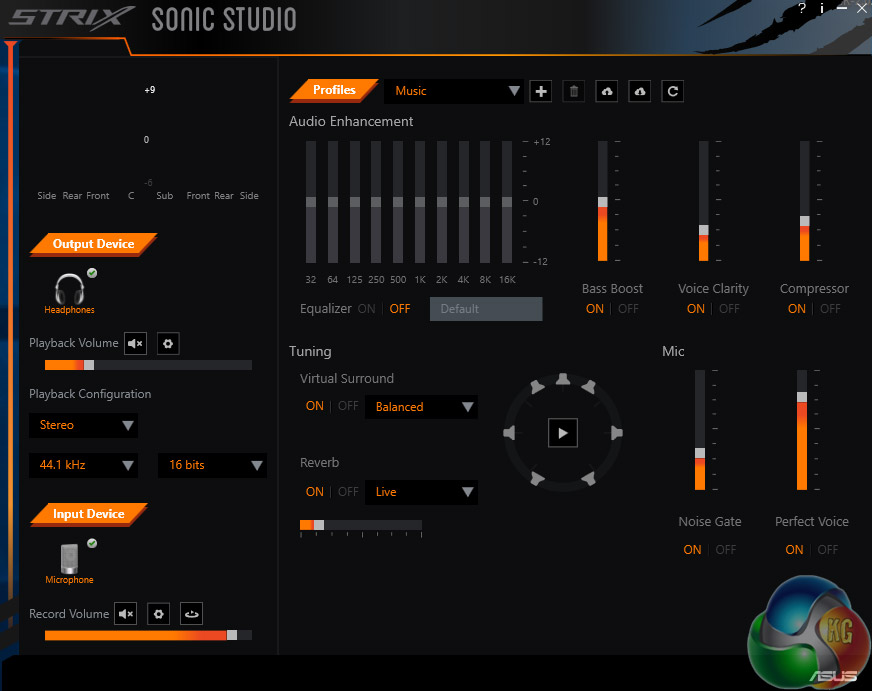Turn Noise Gate OFF
This screenshot has width=872, height=691.
[726, 549]
